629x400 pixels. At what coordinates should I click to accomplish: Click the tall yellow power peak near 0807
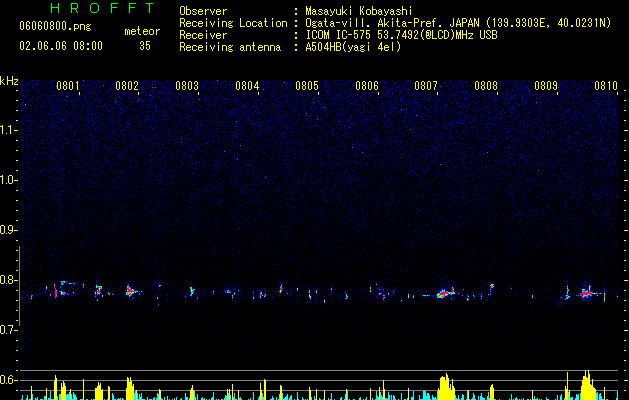(445, 387)
